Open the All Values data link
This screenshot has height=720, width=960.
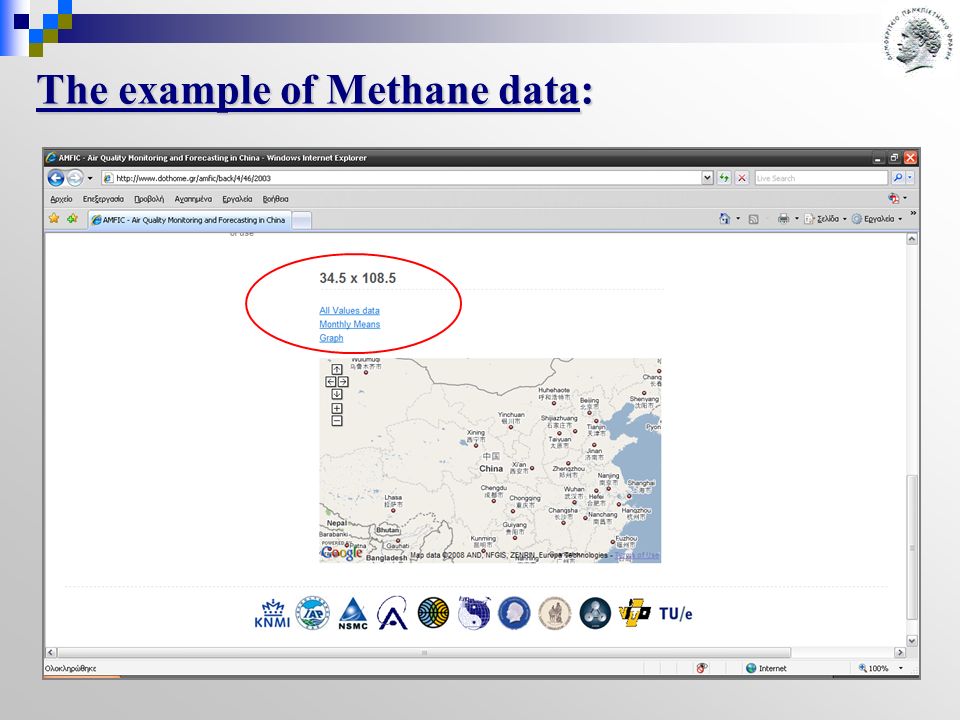point(349,310)
